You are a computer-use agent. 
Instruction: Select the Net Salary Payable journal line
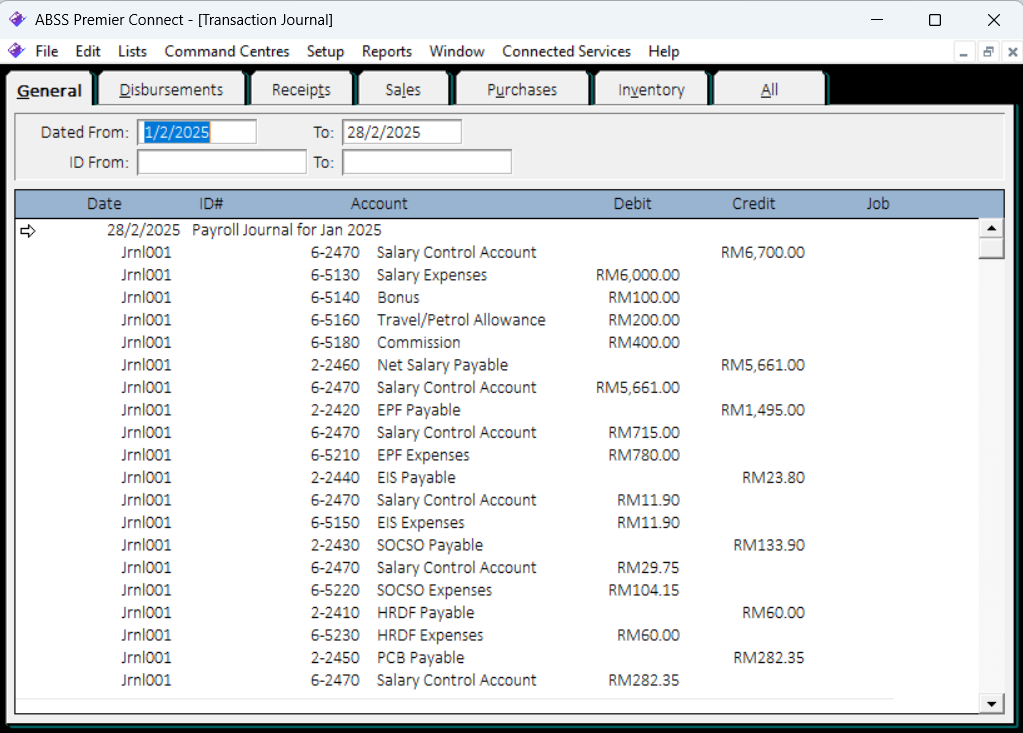click(442, 365)
